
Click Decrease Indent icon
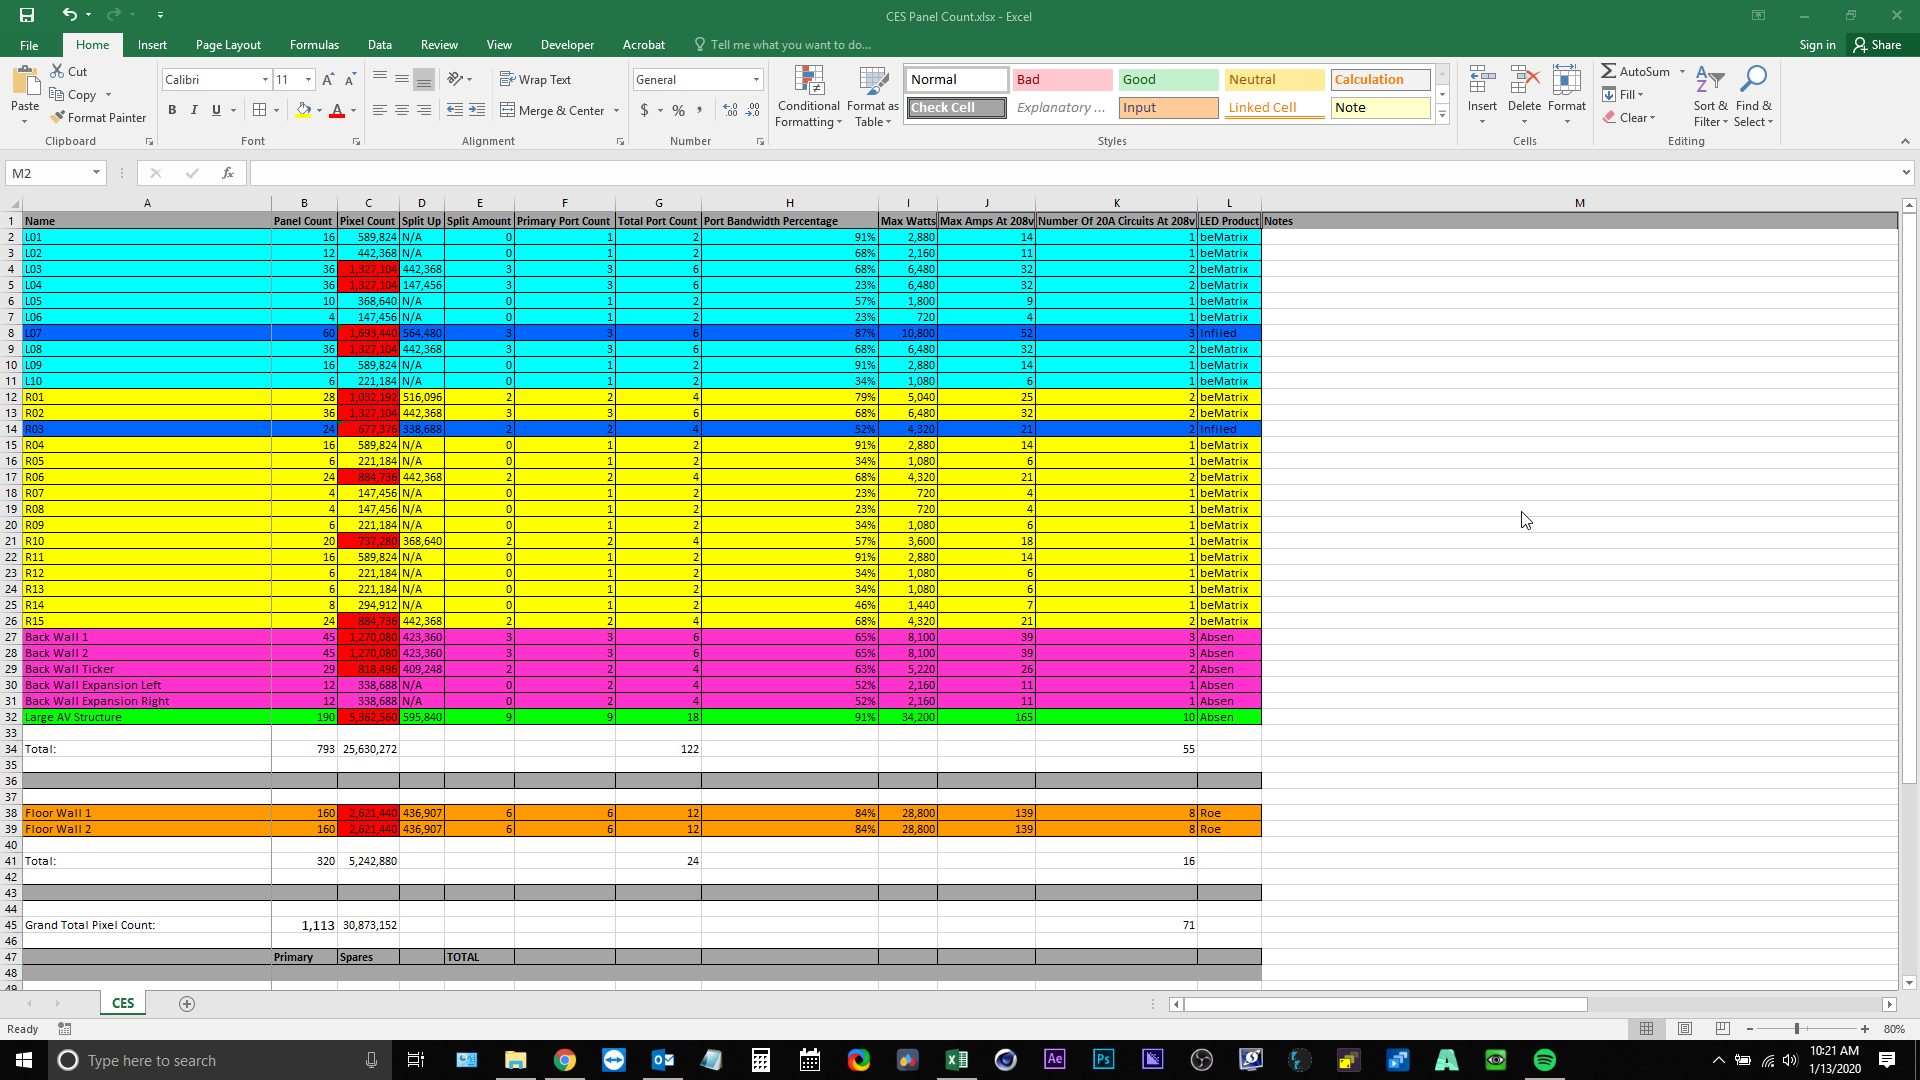point(455,110)
